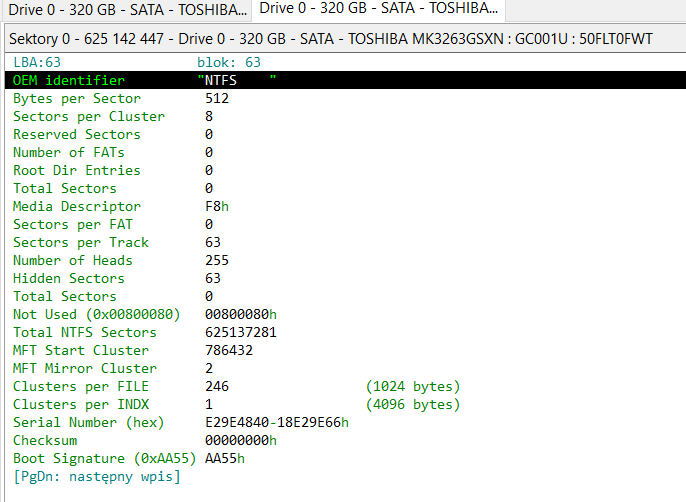Click the Checksum value 00000000h
This screenshot has height=502, width=686.
pos(241,440)
